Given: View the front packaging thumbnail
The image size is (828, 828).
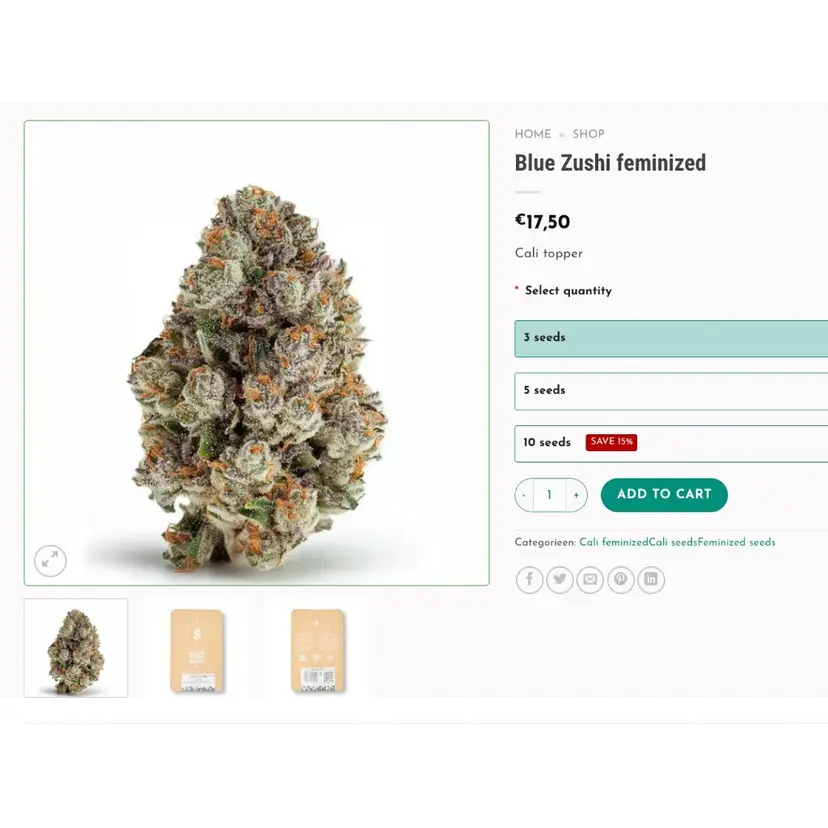Looking at the screenshot, I should (197, 650).
